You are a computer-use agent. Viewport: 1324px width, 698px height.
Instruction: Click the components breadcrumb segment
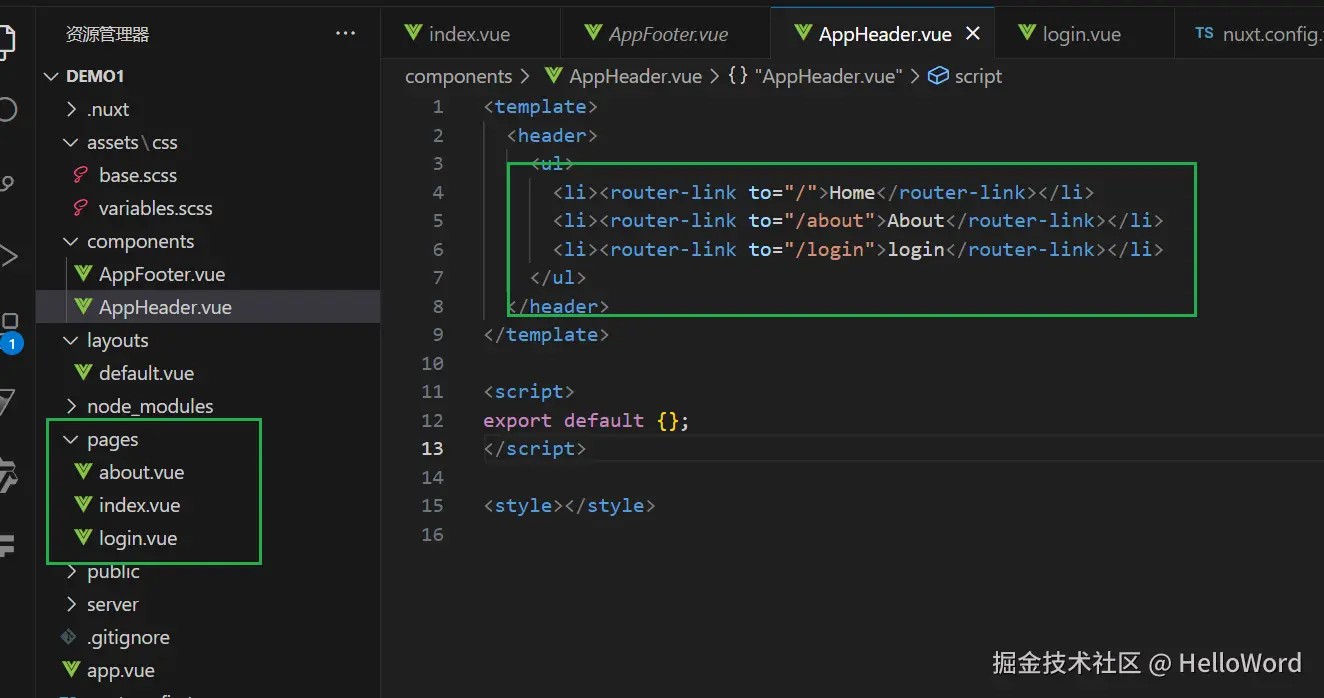point(459,76)
